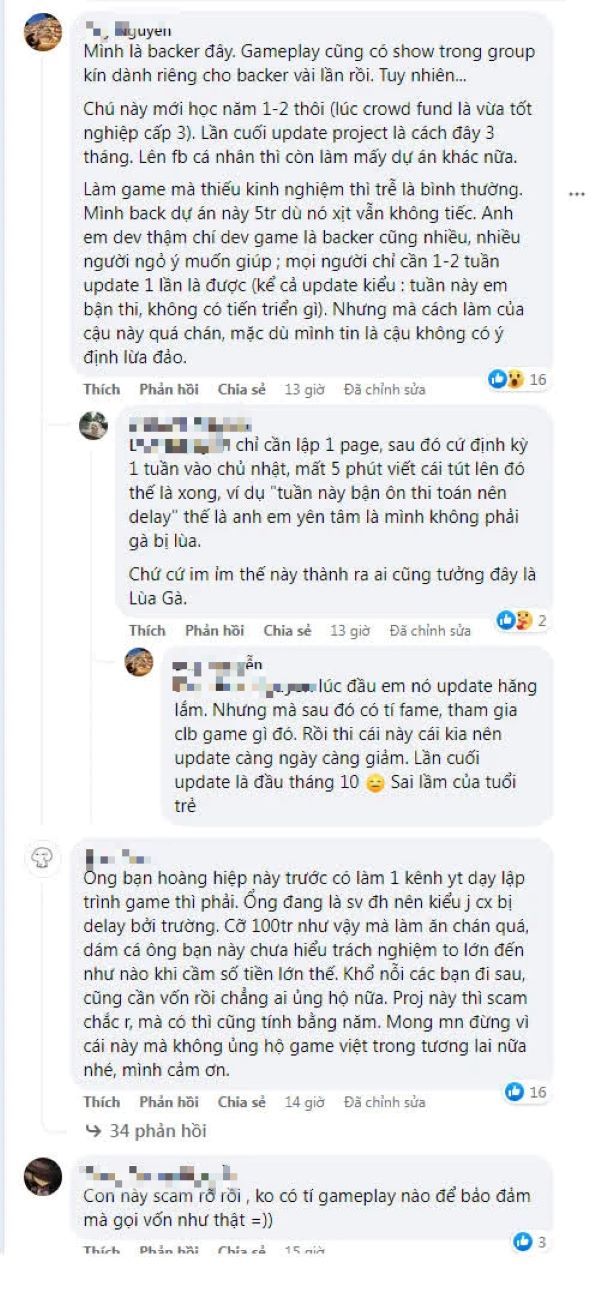Click the gray default avatar of the "hoàng hiệp" comment
The width and height of the screenshot is (600, 1291).
coord(44,856)
